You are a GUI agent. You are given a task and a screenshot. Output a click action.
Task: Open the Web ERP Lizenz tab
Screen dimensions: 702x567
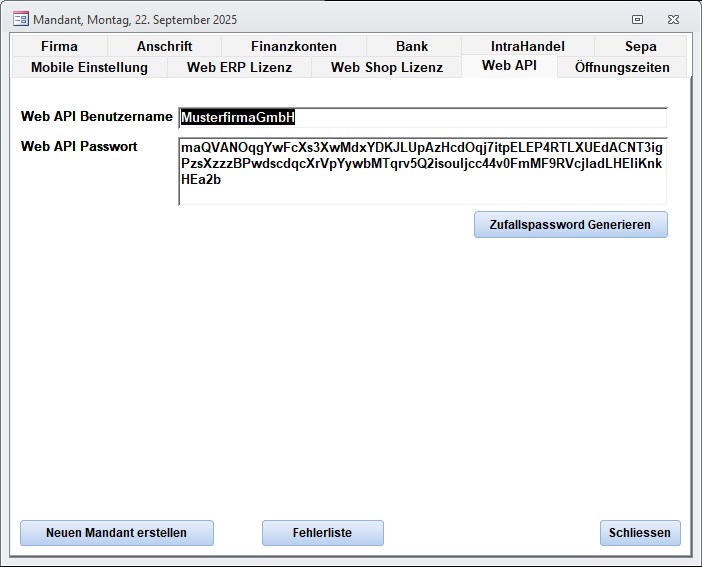pos(239,67)
